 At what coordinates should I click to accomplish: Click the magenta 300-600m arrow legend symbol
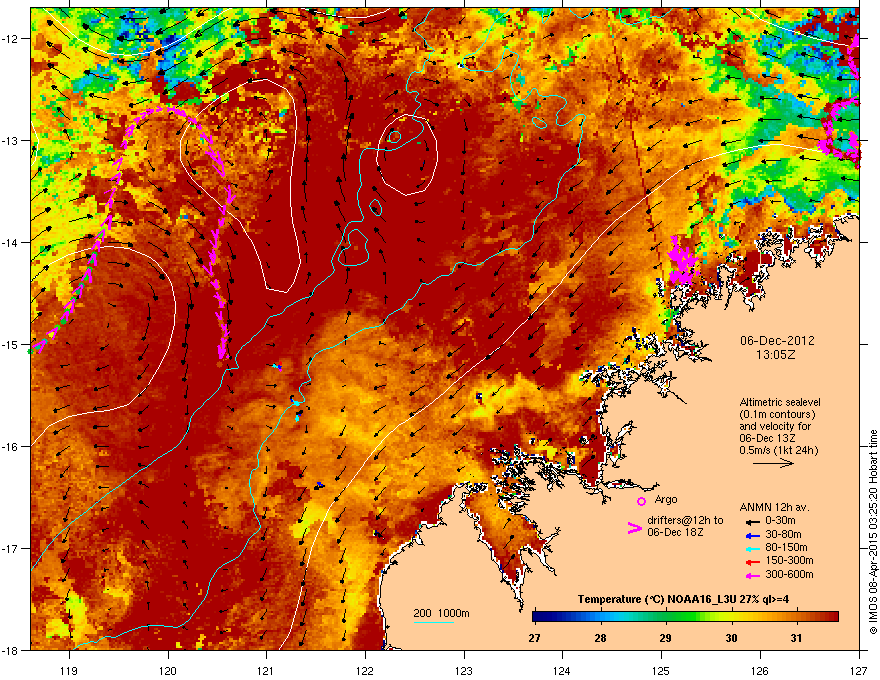pos(752,575)
